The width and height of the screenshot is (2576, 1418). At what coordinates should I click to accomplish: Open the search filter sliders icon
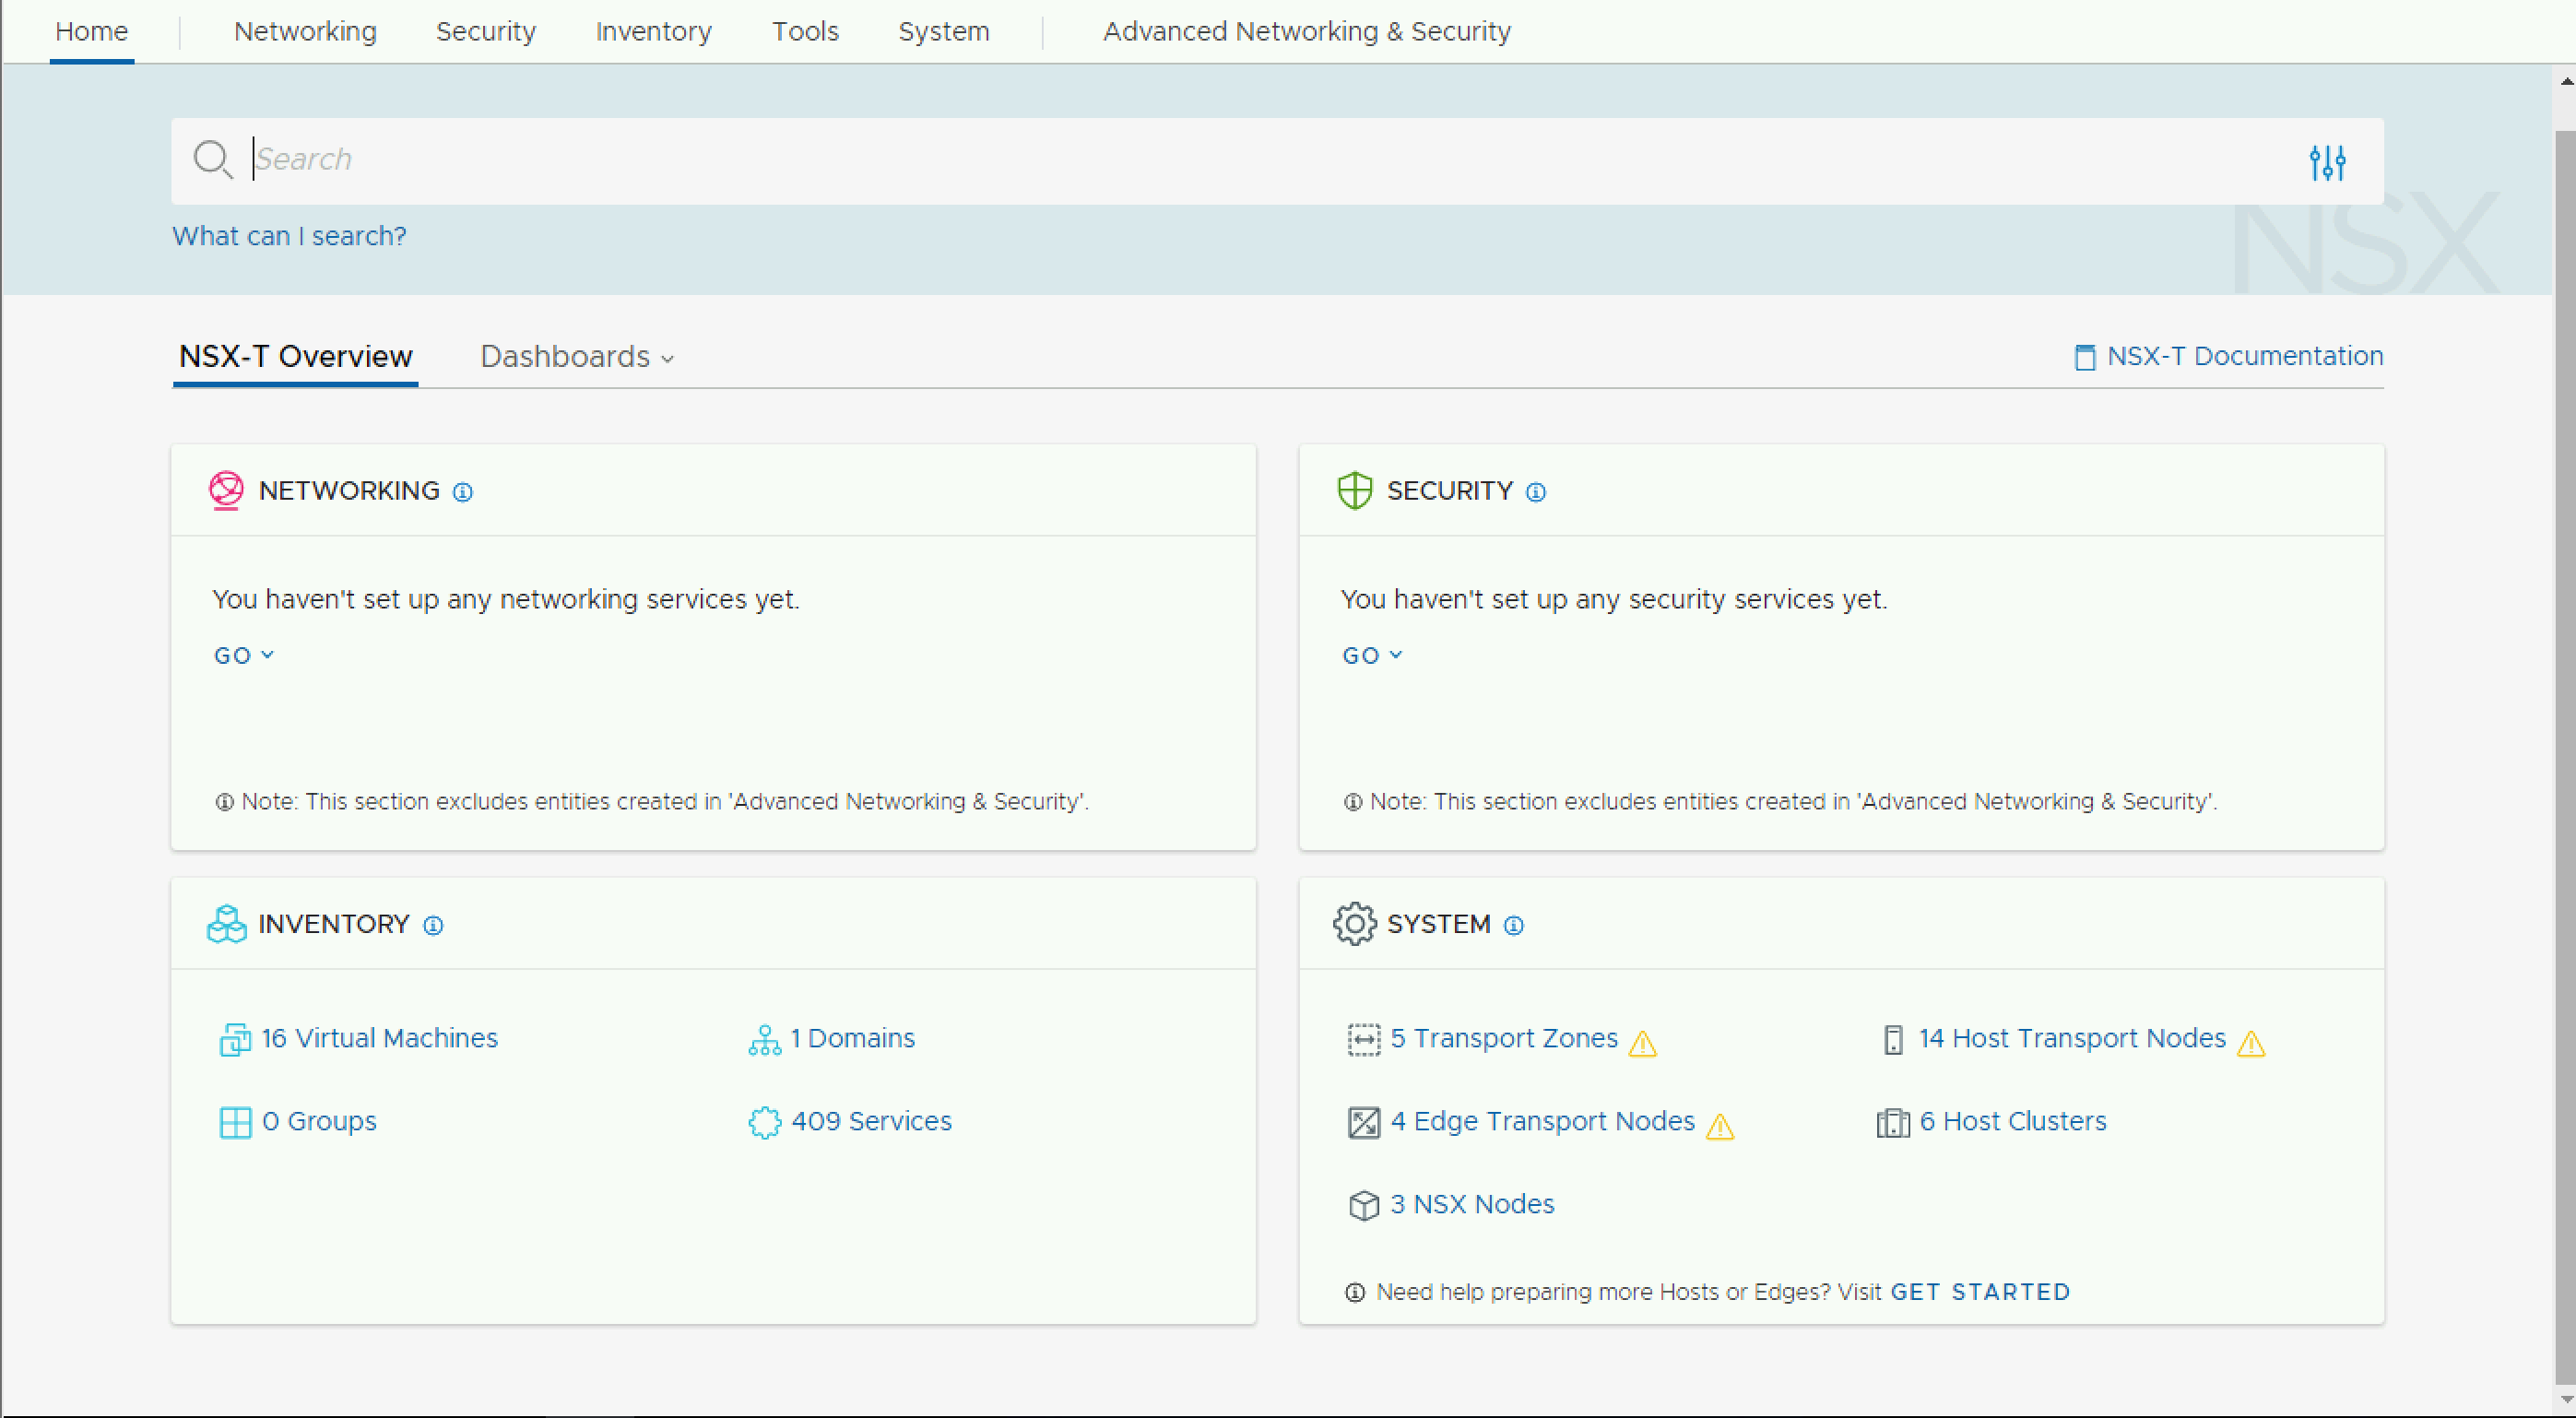2327,161
